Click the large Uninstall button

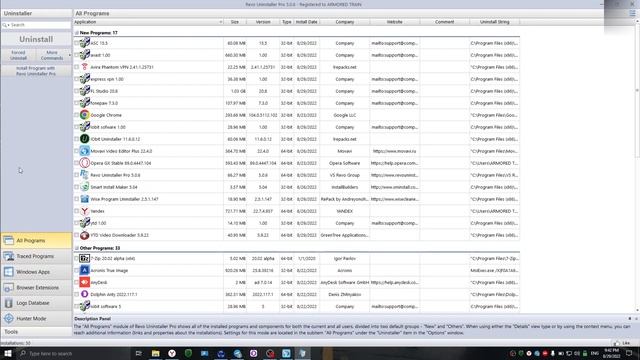pyautogui.click(x=36, y=39)
